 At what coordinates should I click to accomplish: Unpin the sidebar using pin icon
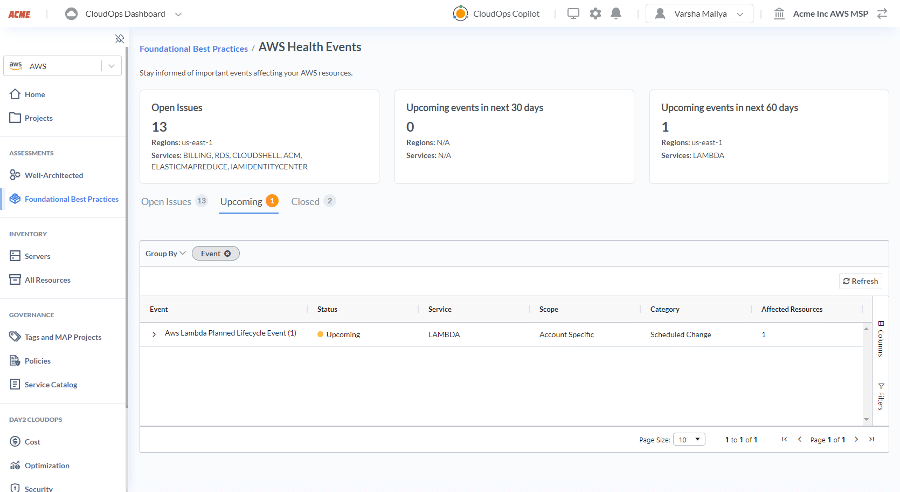pos(119,39)
